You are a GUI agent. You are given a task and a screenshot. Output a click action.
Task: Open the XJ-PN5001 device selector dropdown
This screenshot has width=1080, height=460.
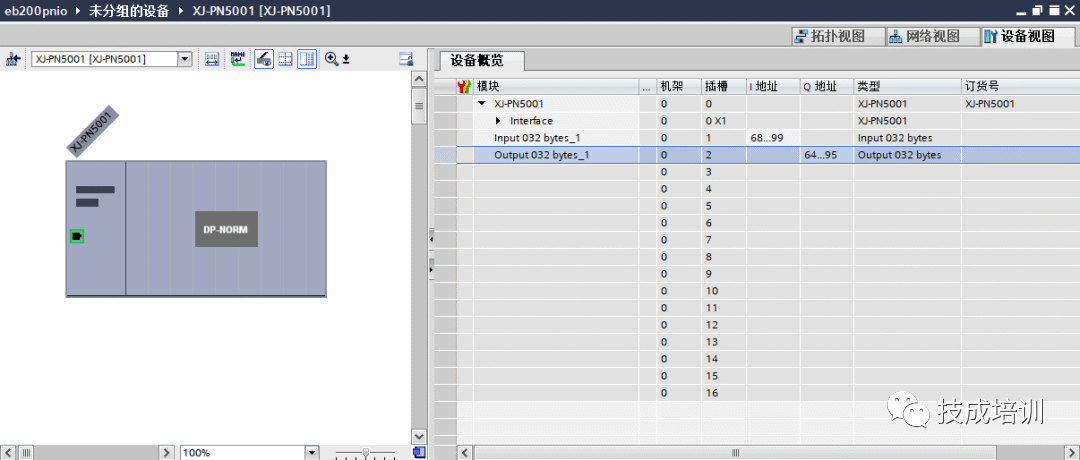coord(184,59)
